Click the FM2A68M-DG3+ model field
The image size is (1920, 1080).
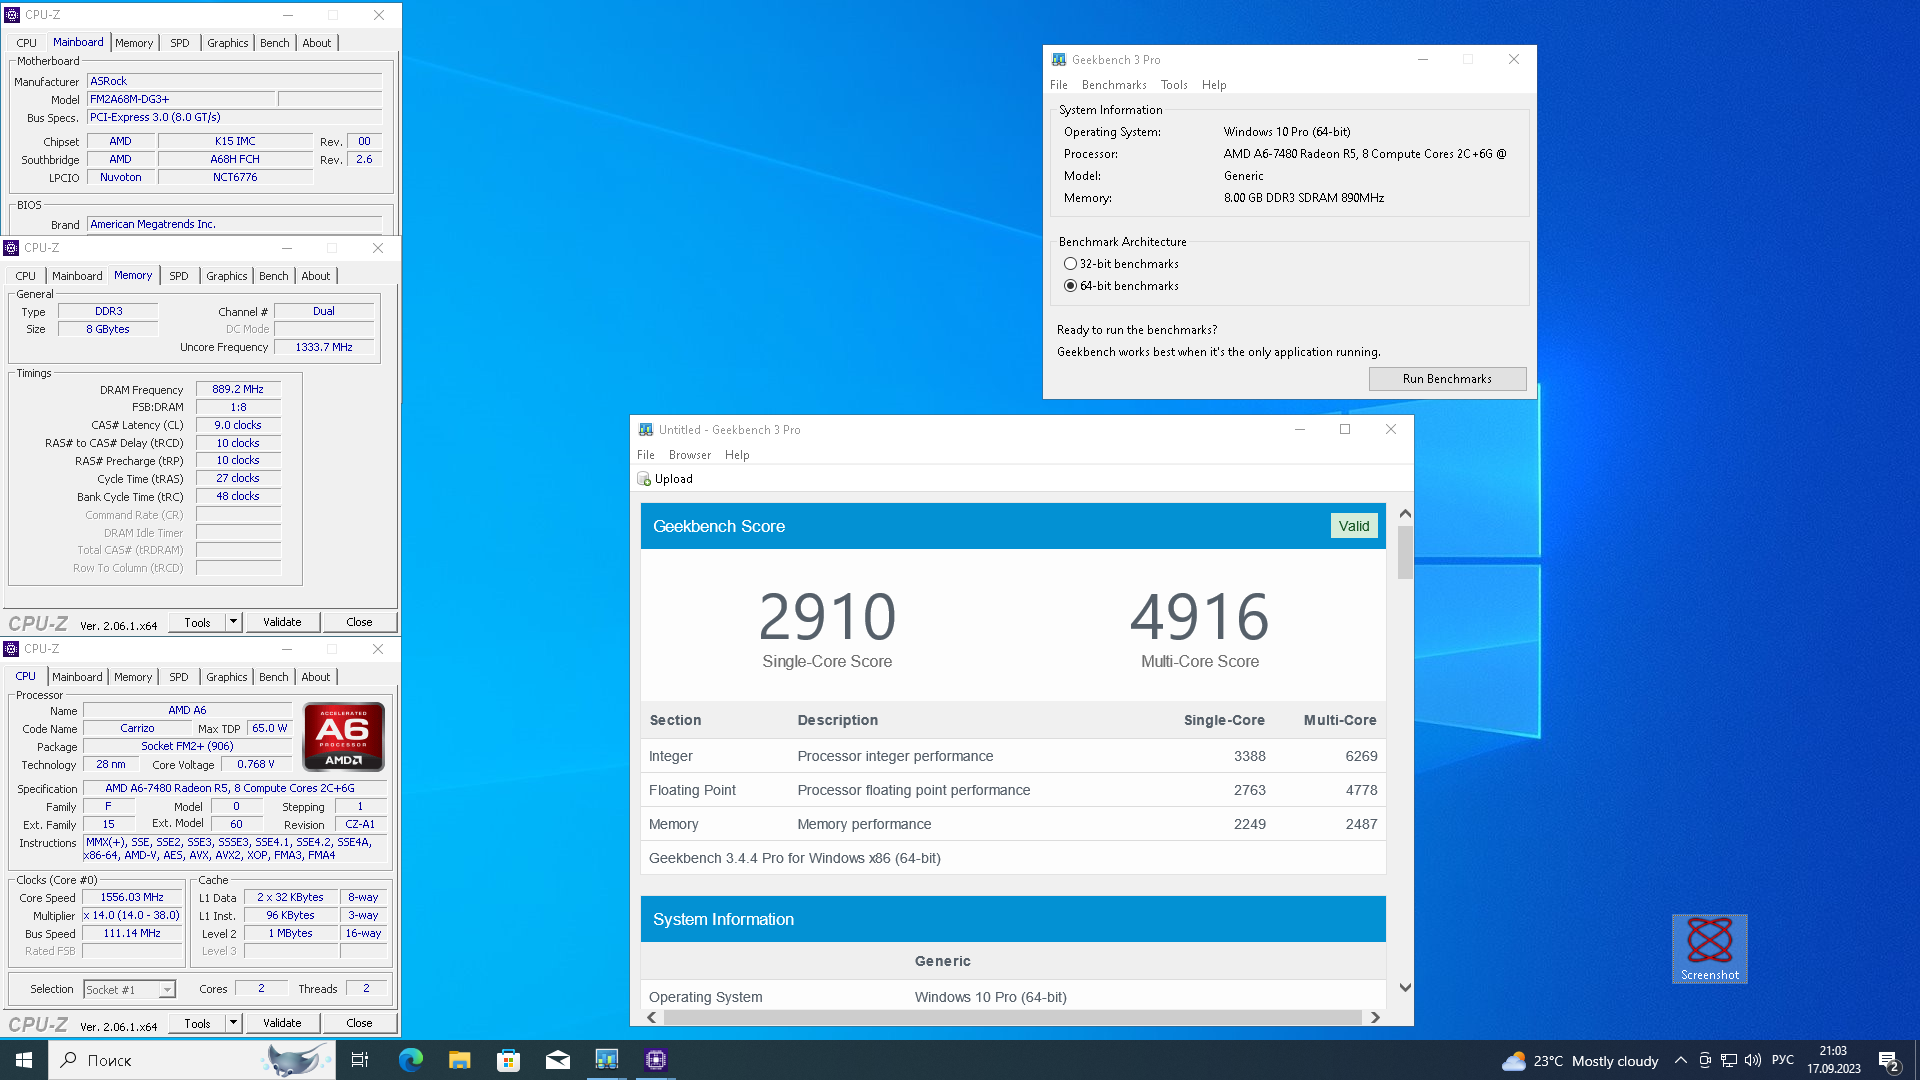coord(181,99)
